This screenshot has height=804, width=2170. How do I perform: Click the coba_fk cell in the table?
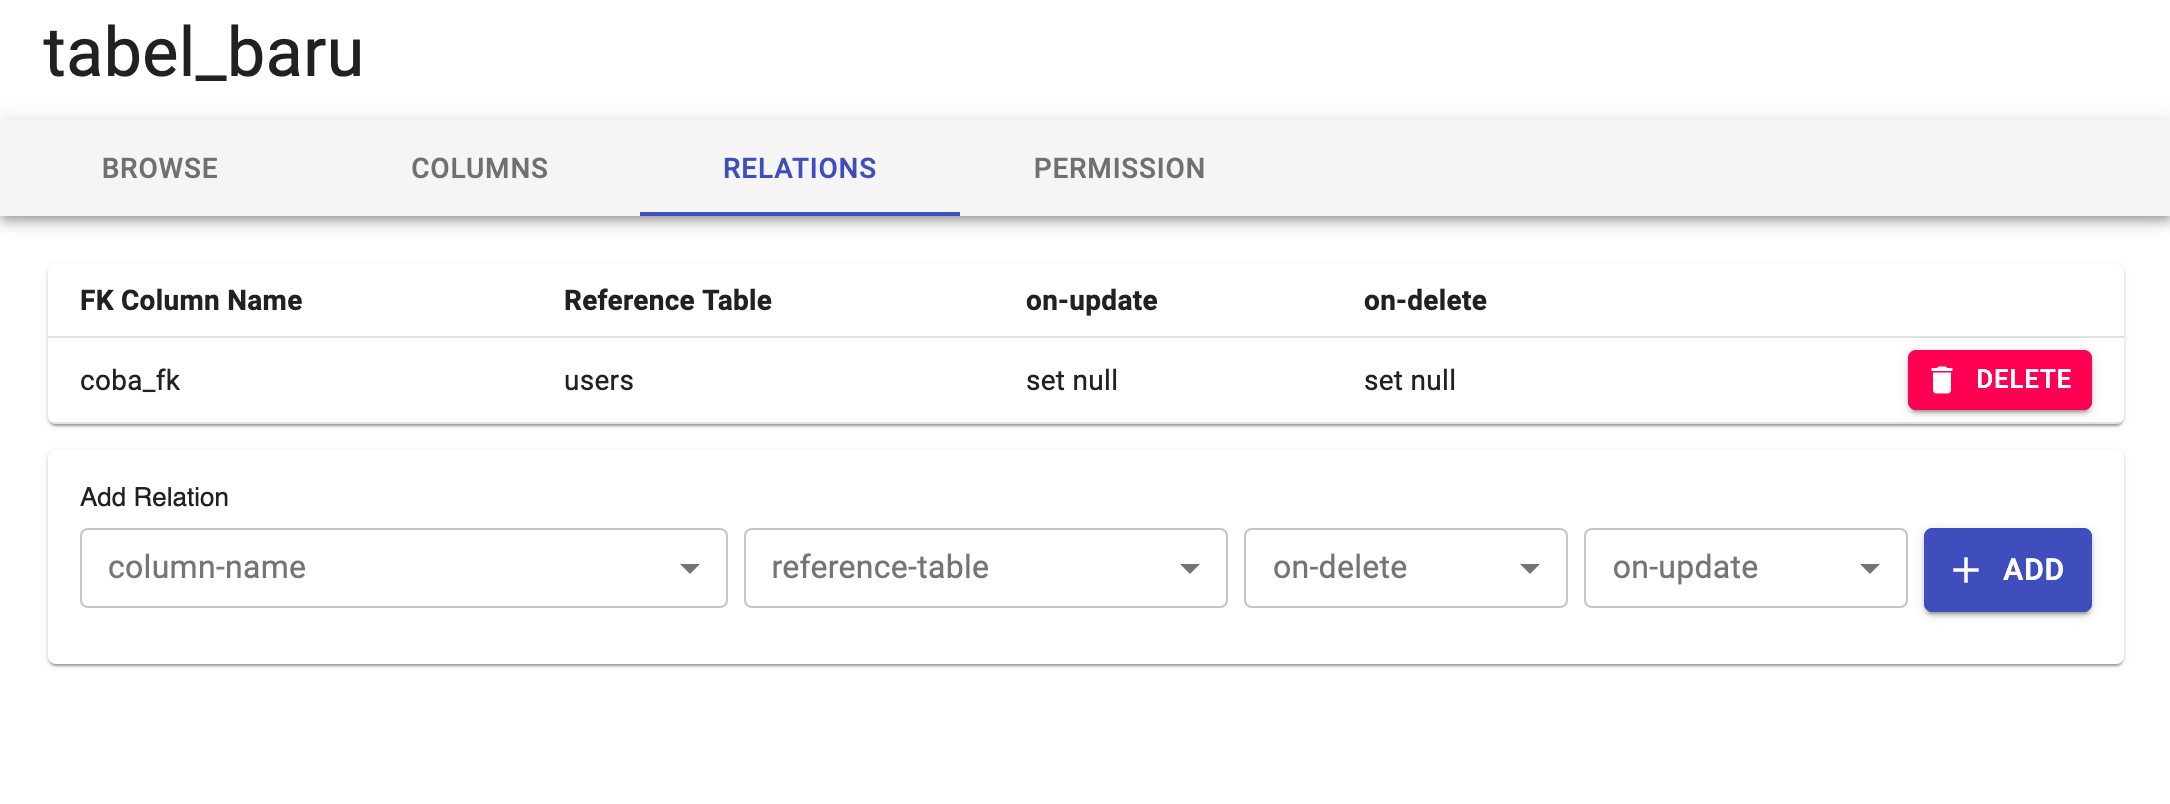[x=130, y=381]
